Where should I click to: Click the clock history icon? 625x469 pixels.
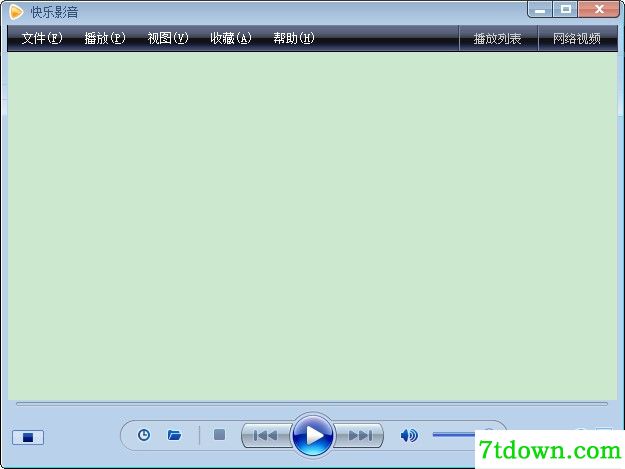[x=143, y=435]
